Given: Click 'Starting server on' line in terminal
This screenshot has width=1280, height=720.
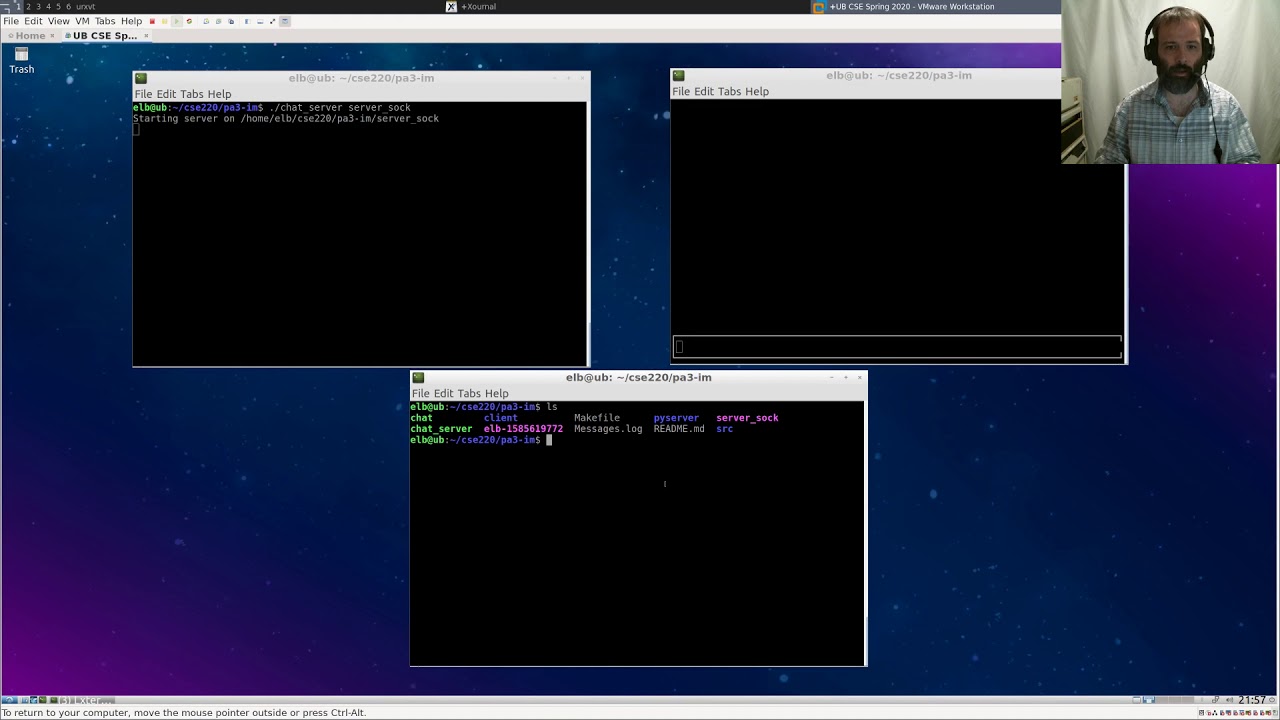Looking at the screenshot, I should click(x=286, y=119).
